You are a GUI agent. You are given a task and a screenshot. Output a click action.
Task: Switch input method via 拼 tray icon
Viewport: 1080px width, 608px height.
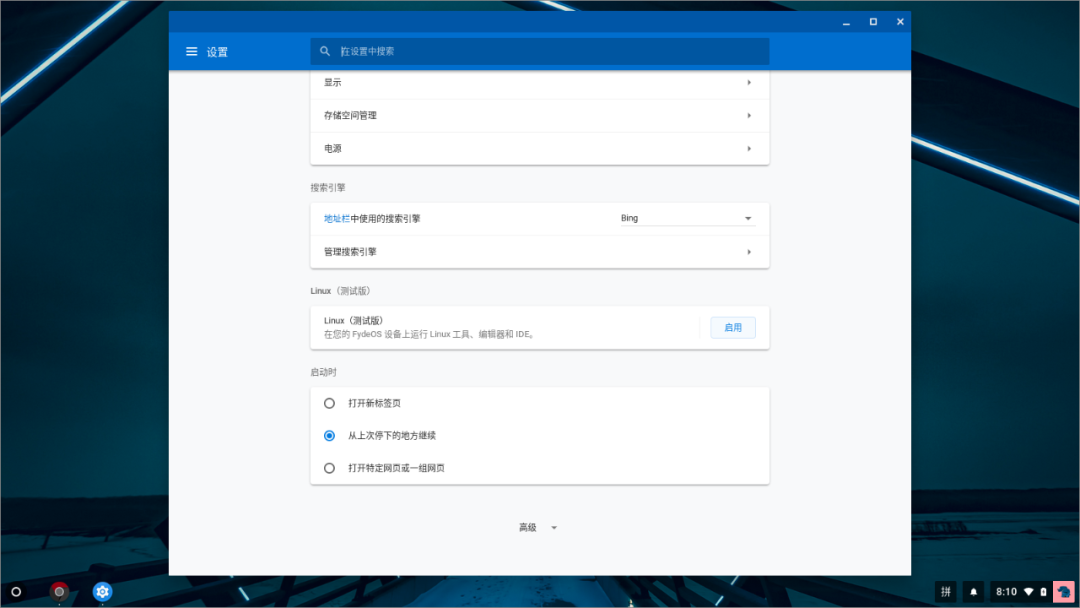point(946,591)
